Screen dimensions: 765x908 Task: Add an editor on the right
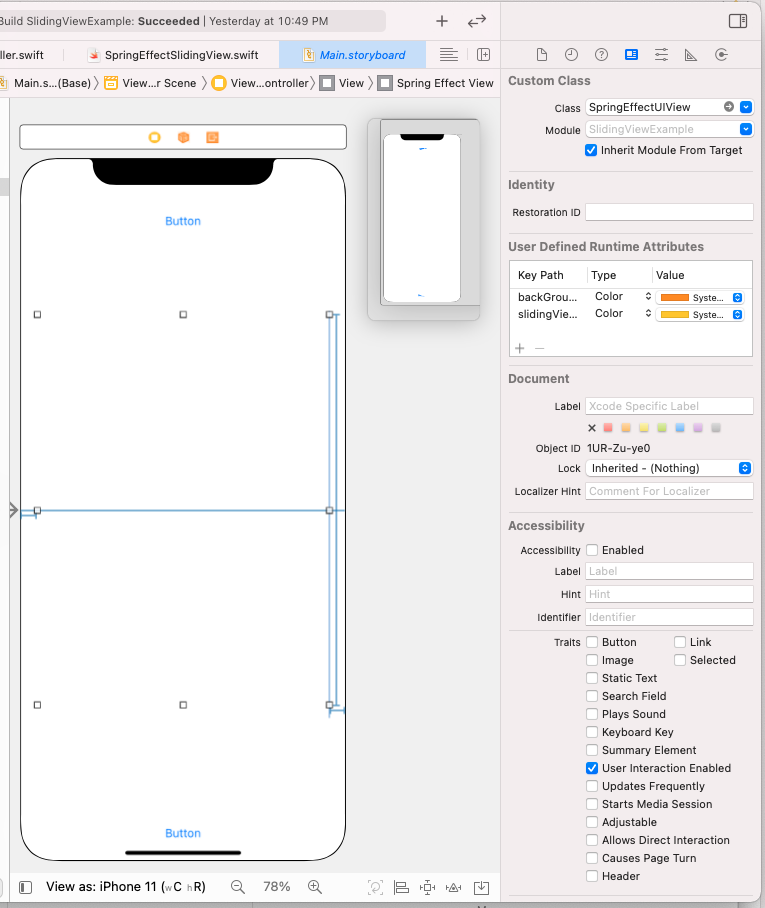point(484,55)
